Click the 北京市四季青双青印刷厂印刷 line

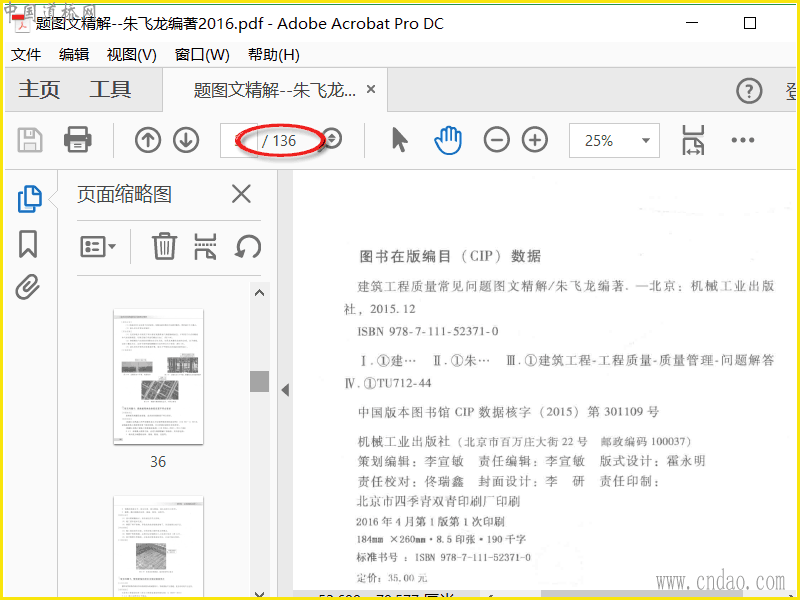(438, 502)
